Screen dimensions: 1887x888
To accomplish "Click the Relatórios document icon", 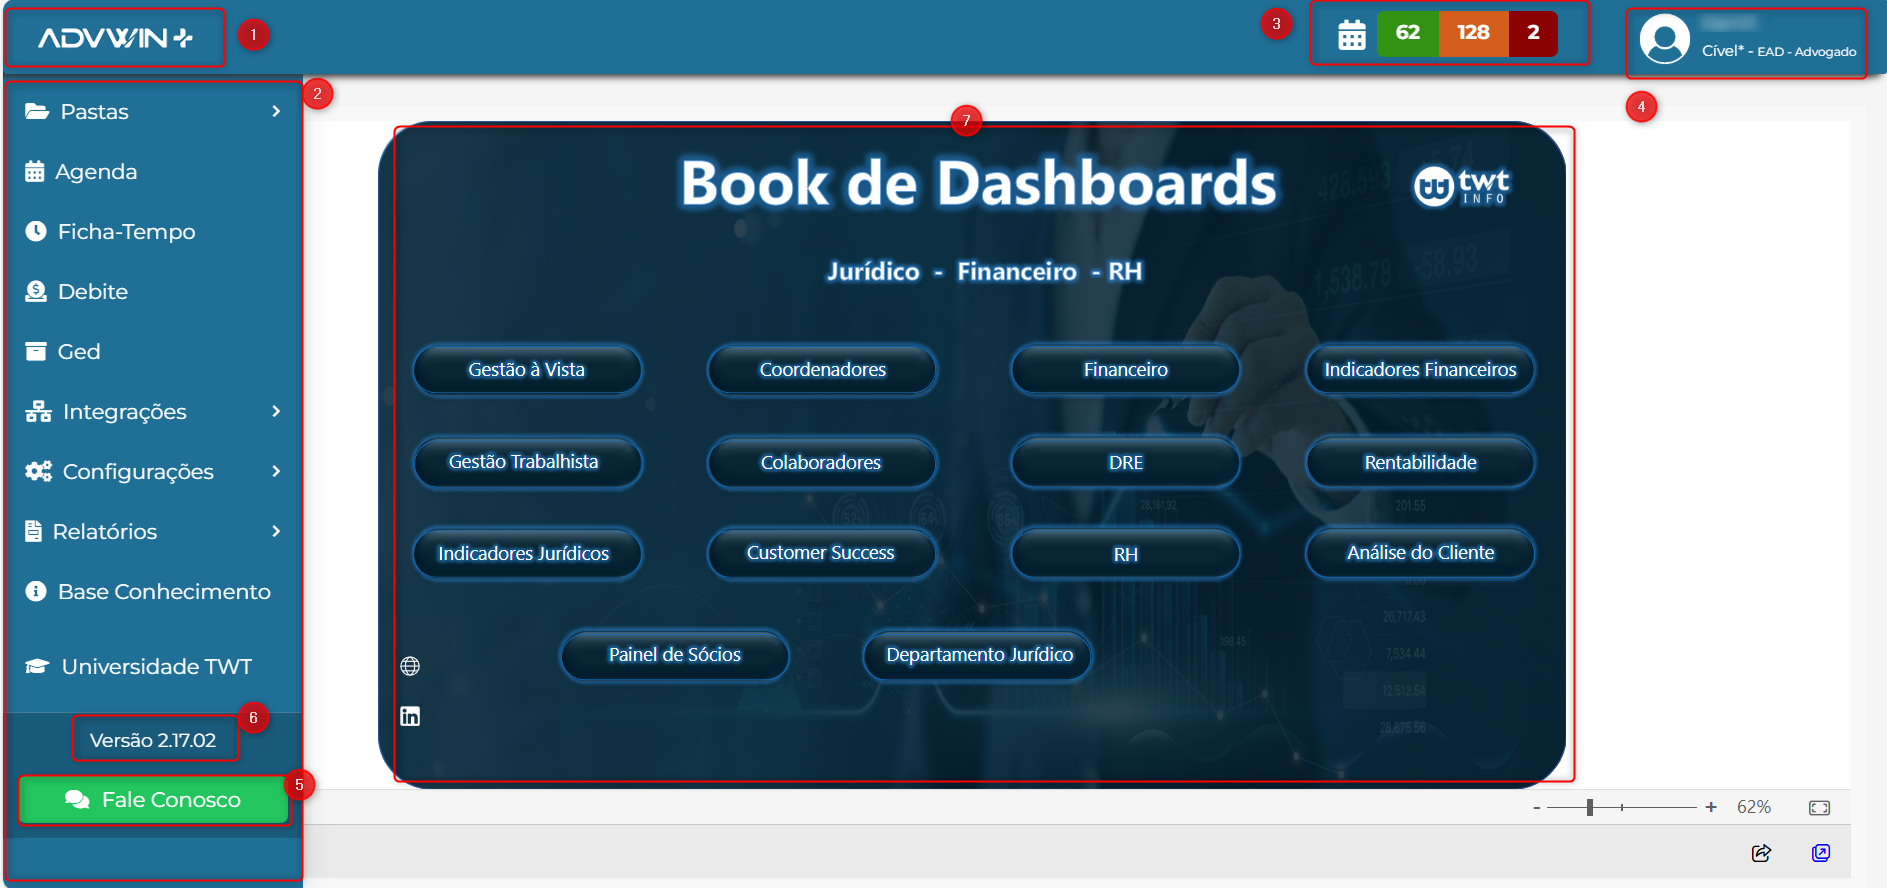I will click(34, 531).
